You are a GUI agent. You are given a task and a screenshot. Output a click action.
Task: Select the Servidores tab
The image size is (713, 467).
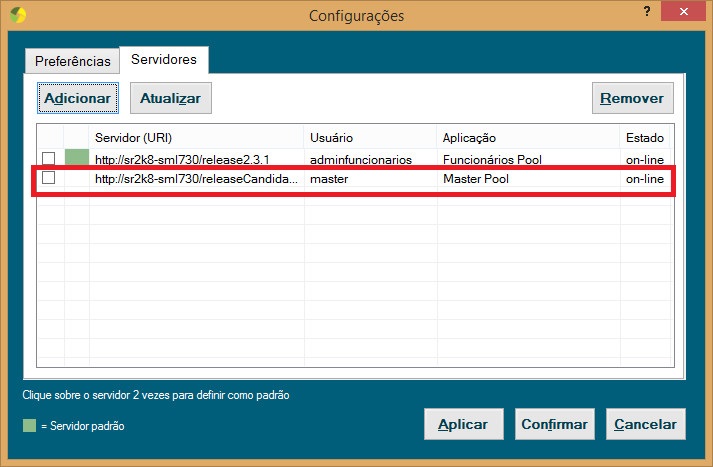coord(164,59)
